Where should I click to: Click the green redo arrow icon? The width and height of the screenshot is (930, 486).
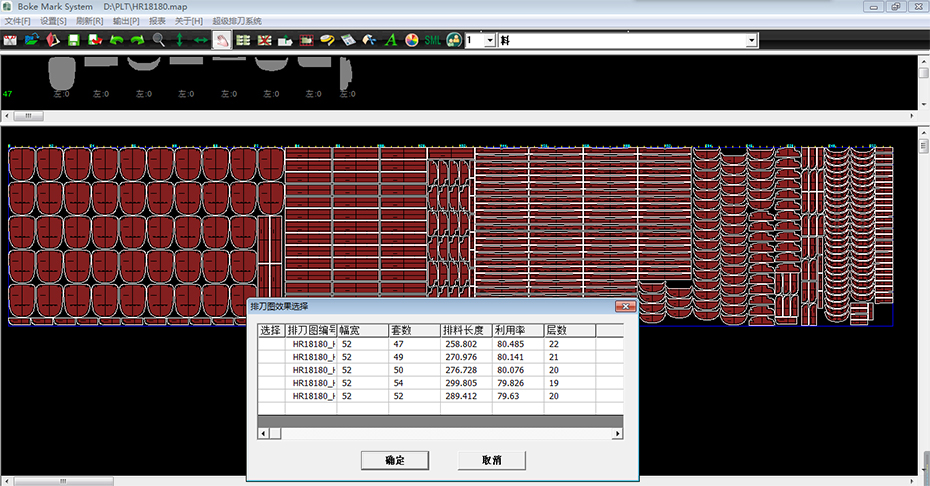point(137,40)
